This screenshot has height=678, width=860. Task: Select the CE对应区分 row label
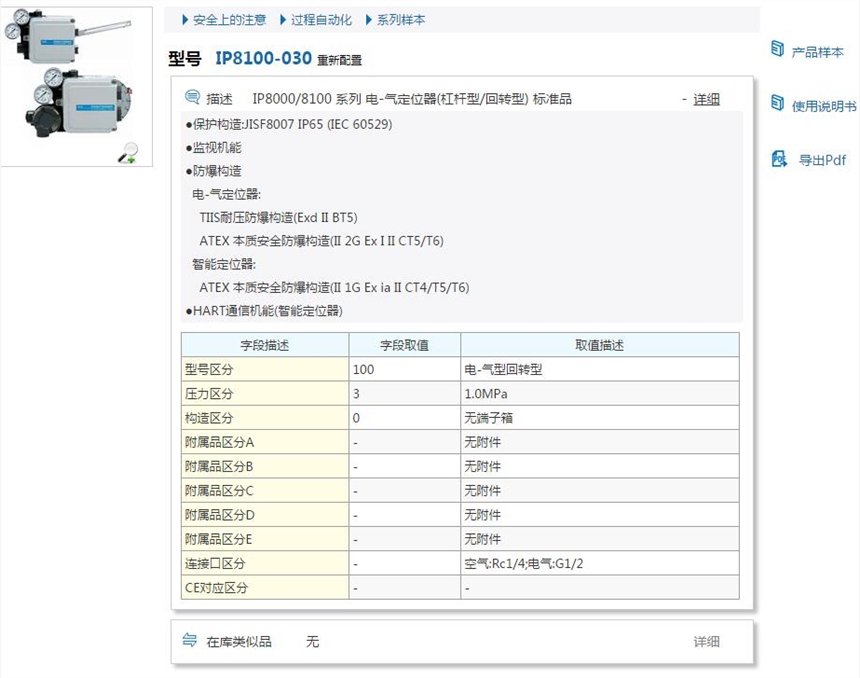265,587
